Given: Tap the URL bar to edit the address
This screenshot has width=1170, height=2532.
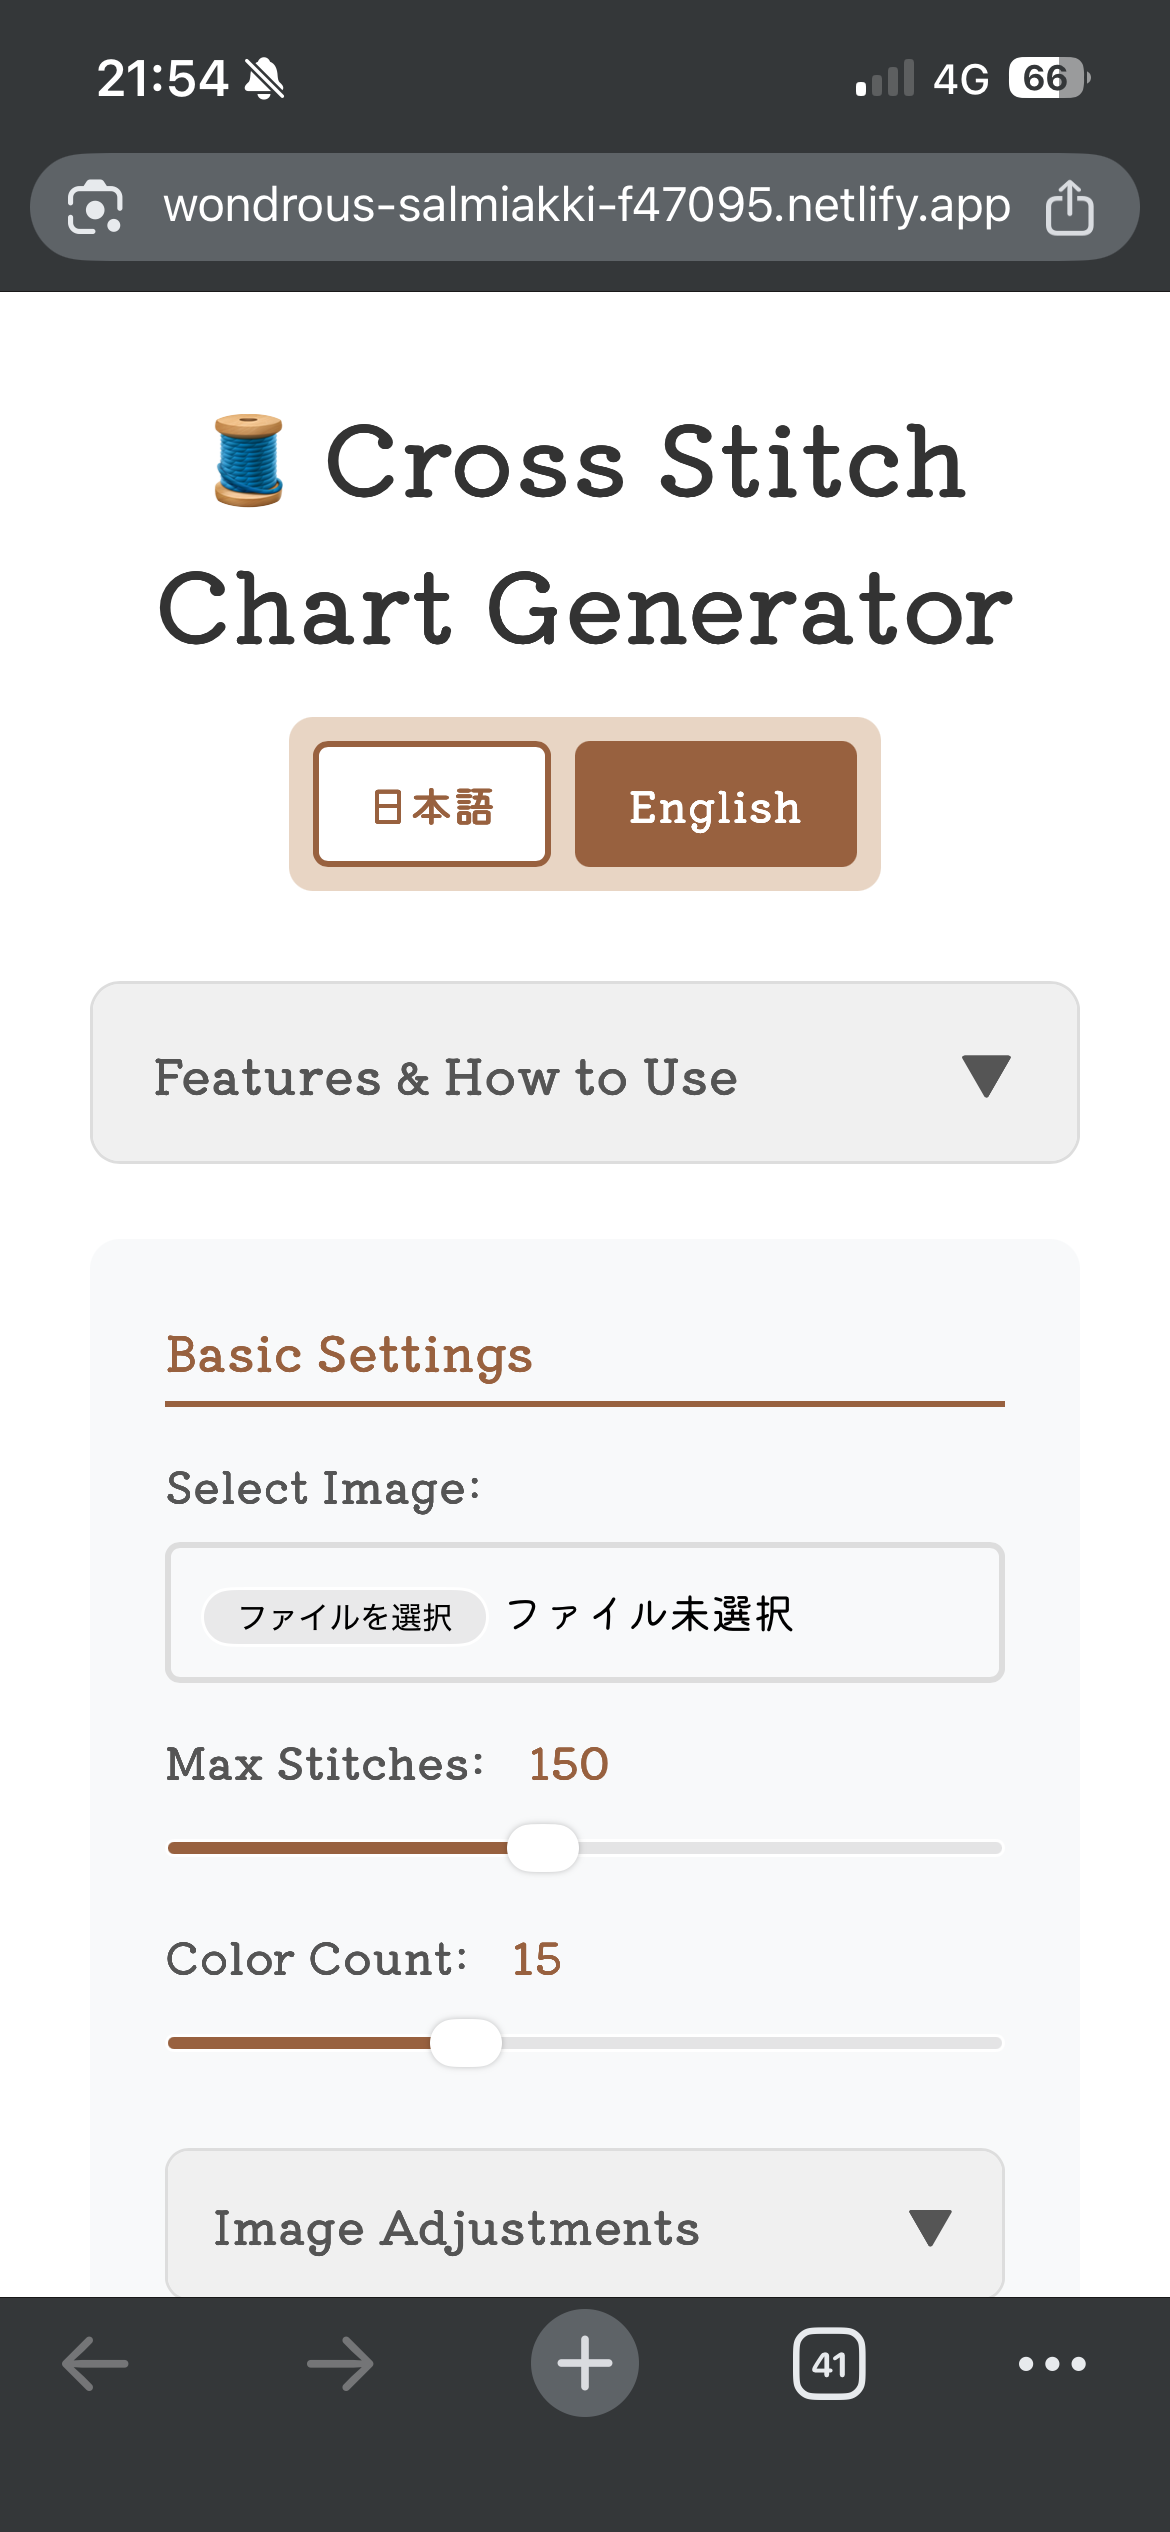Looking at the screenshot, I should click(585, 207).
